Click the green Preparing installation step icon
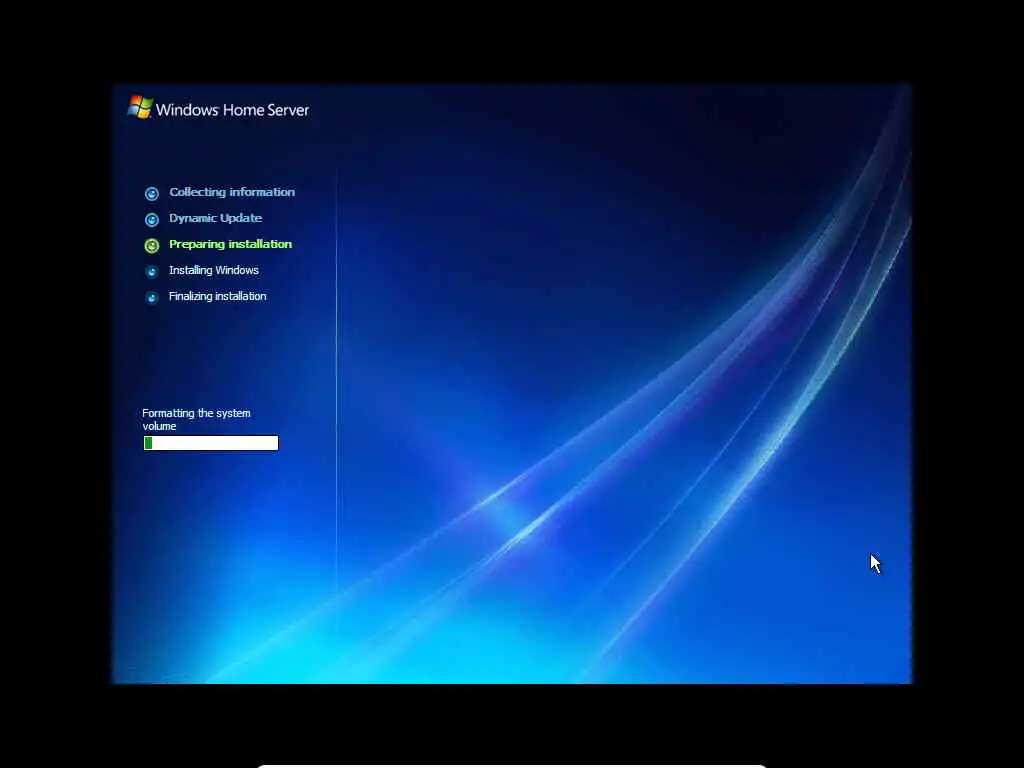This screenshot has width=1024, height=768. tap(152, 246)
